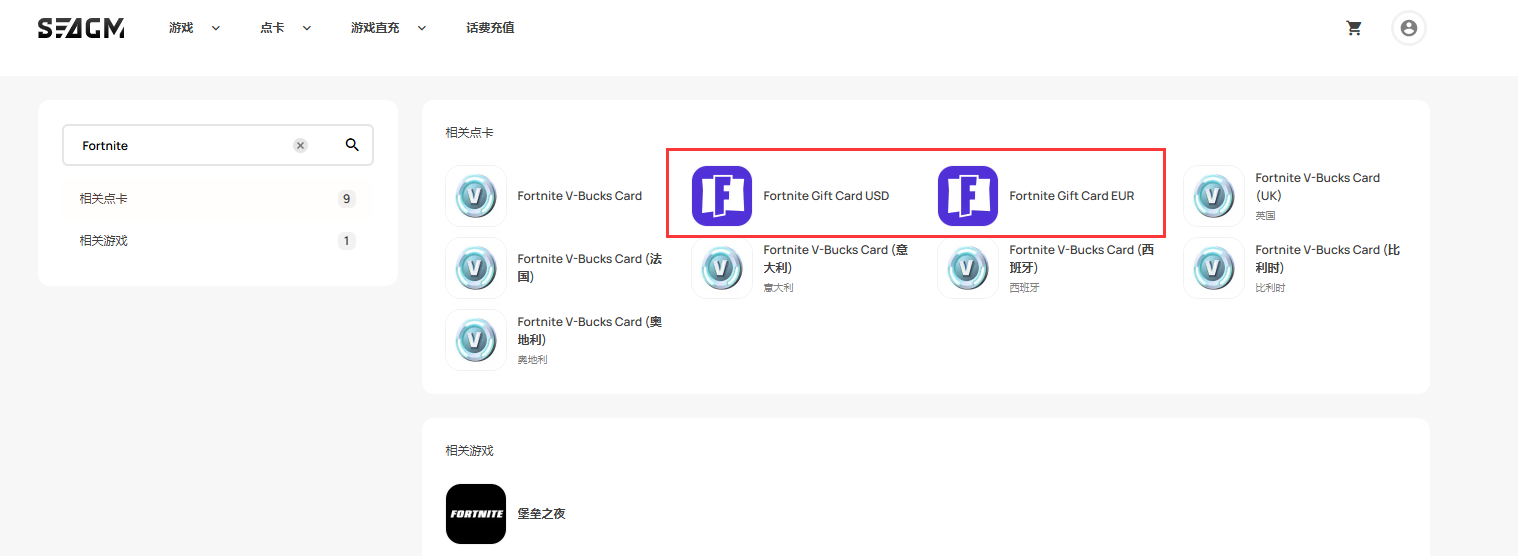Expand the 游戏直充 dropdown menu
1518x556 pixels.
pos(388,28)
